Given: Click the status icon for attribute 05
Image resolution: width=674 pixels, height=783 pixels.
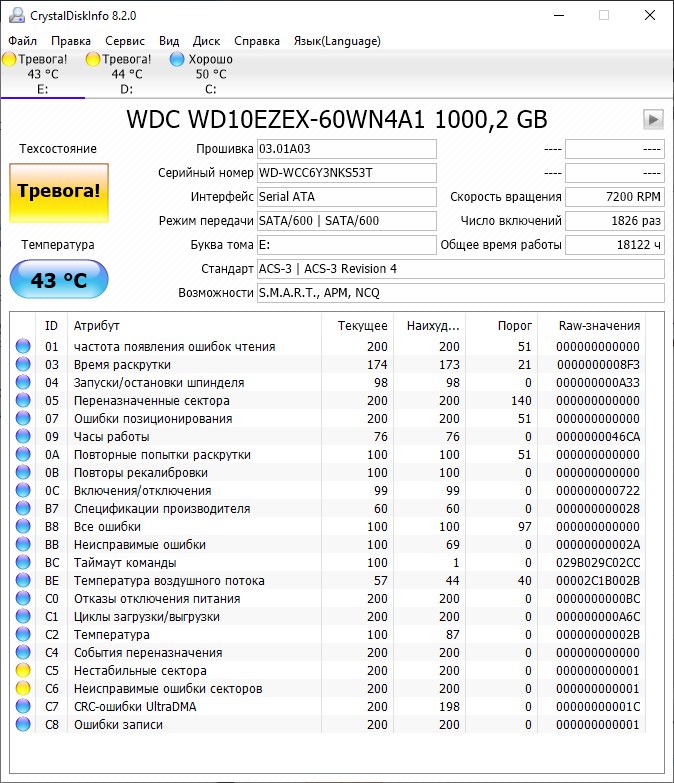Looking at the screenshot, I should point(23,400).
